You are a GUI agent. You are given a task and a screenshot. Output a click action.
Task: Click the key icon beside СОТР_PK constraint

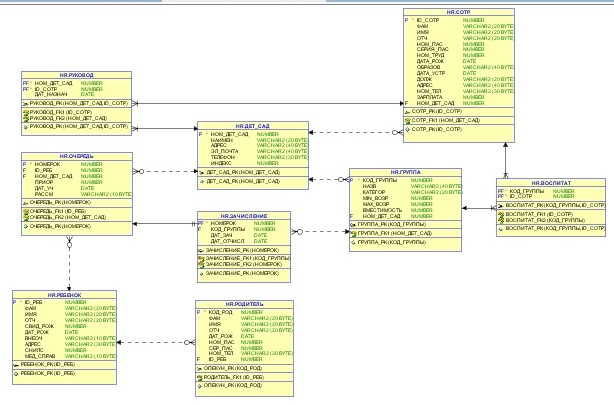[x=408, y=112]
